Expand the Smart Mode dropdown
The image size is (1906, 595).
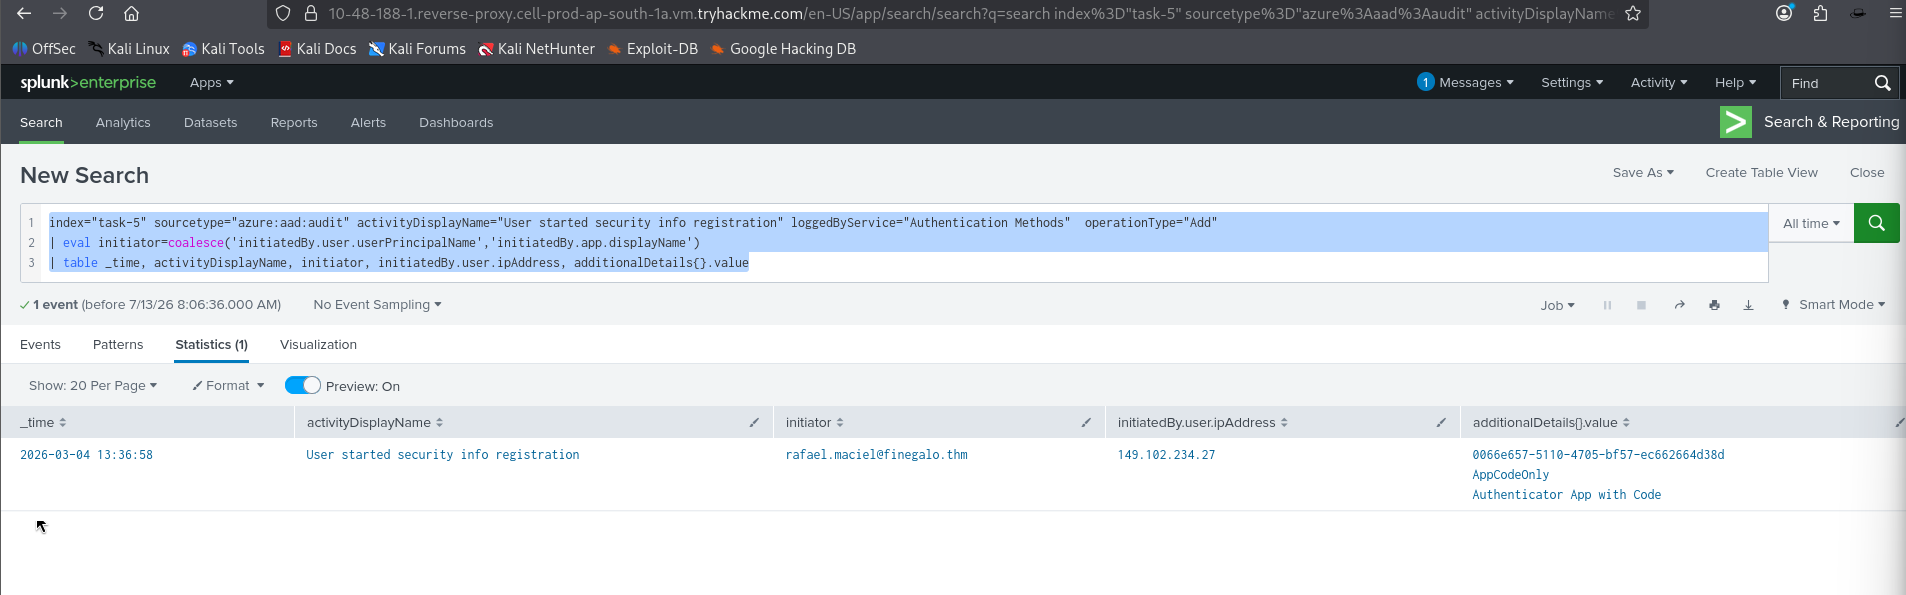pyautogui.click(x=1833, y=305)
